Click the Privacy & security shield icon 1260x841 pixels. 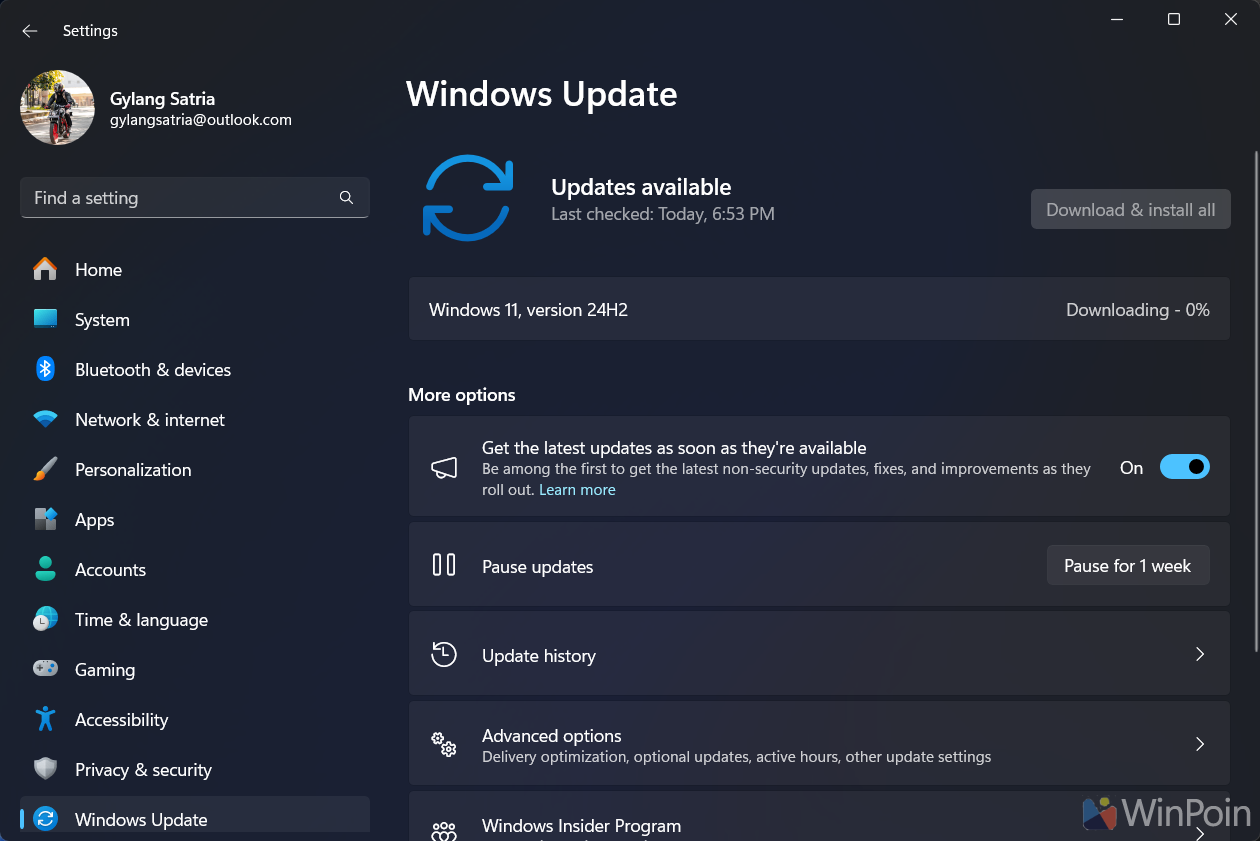[x=45, y=769]
